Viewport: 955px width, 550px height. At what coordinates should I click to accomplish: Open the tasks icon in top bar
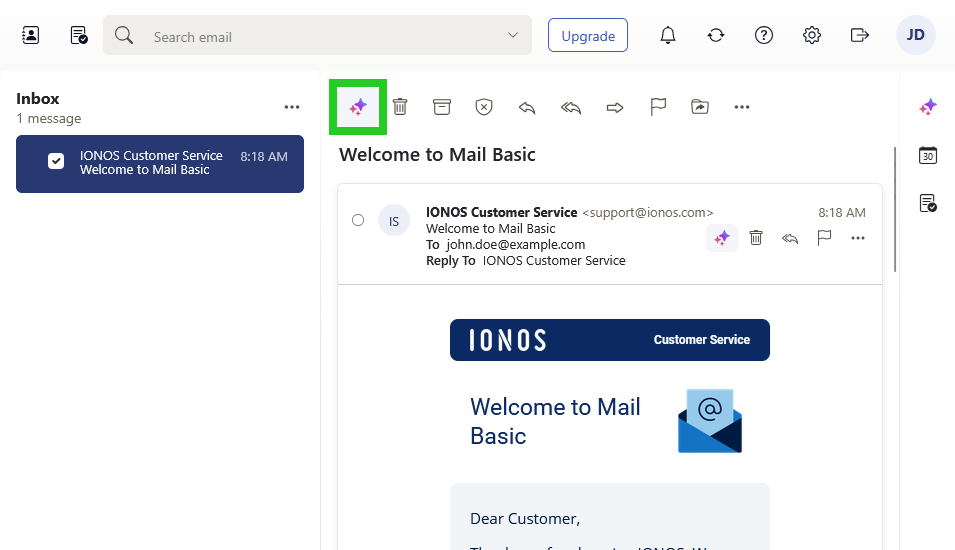(x=79, y=35)
